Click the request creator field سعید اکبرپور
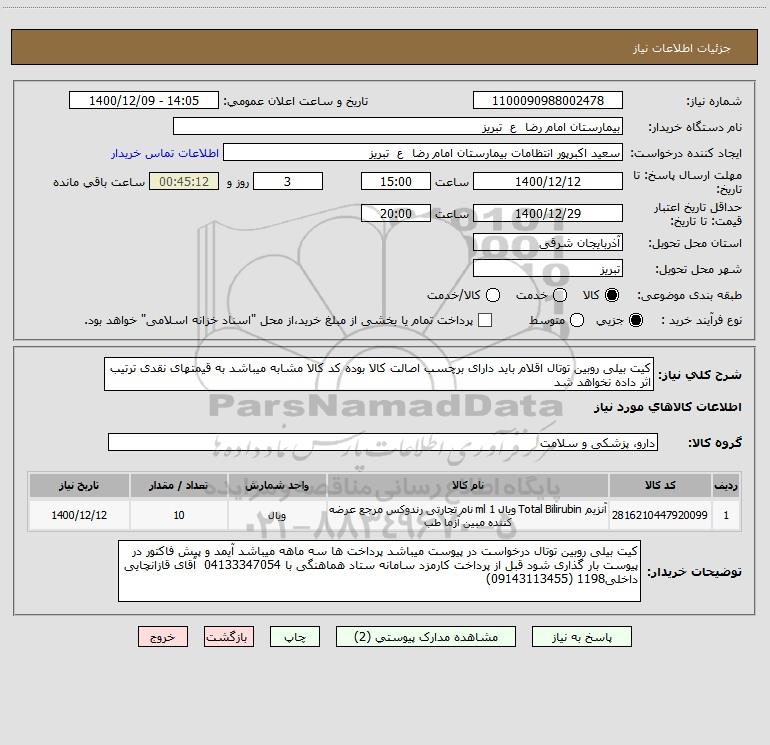 tap(423, 153)
